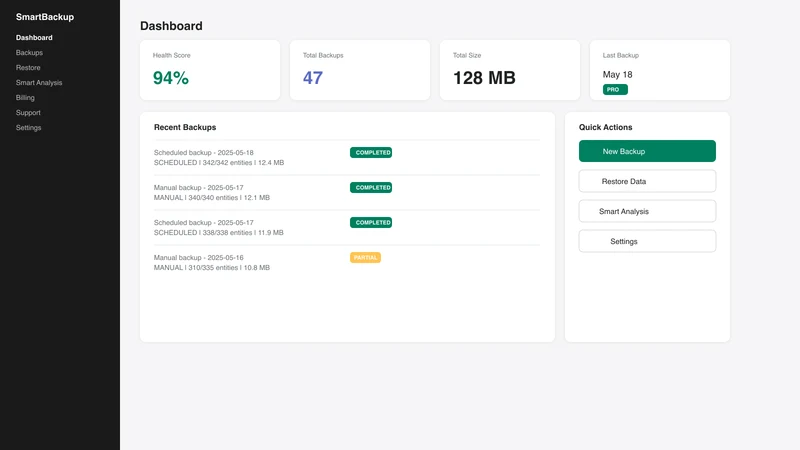
Task: Open Settings from the sidebar
Action: click(29, 128)
